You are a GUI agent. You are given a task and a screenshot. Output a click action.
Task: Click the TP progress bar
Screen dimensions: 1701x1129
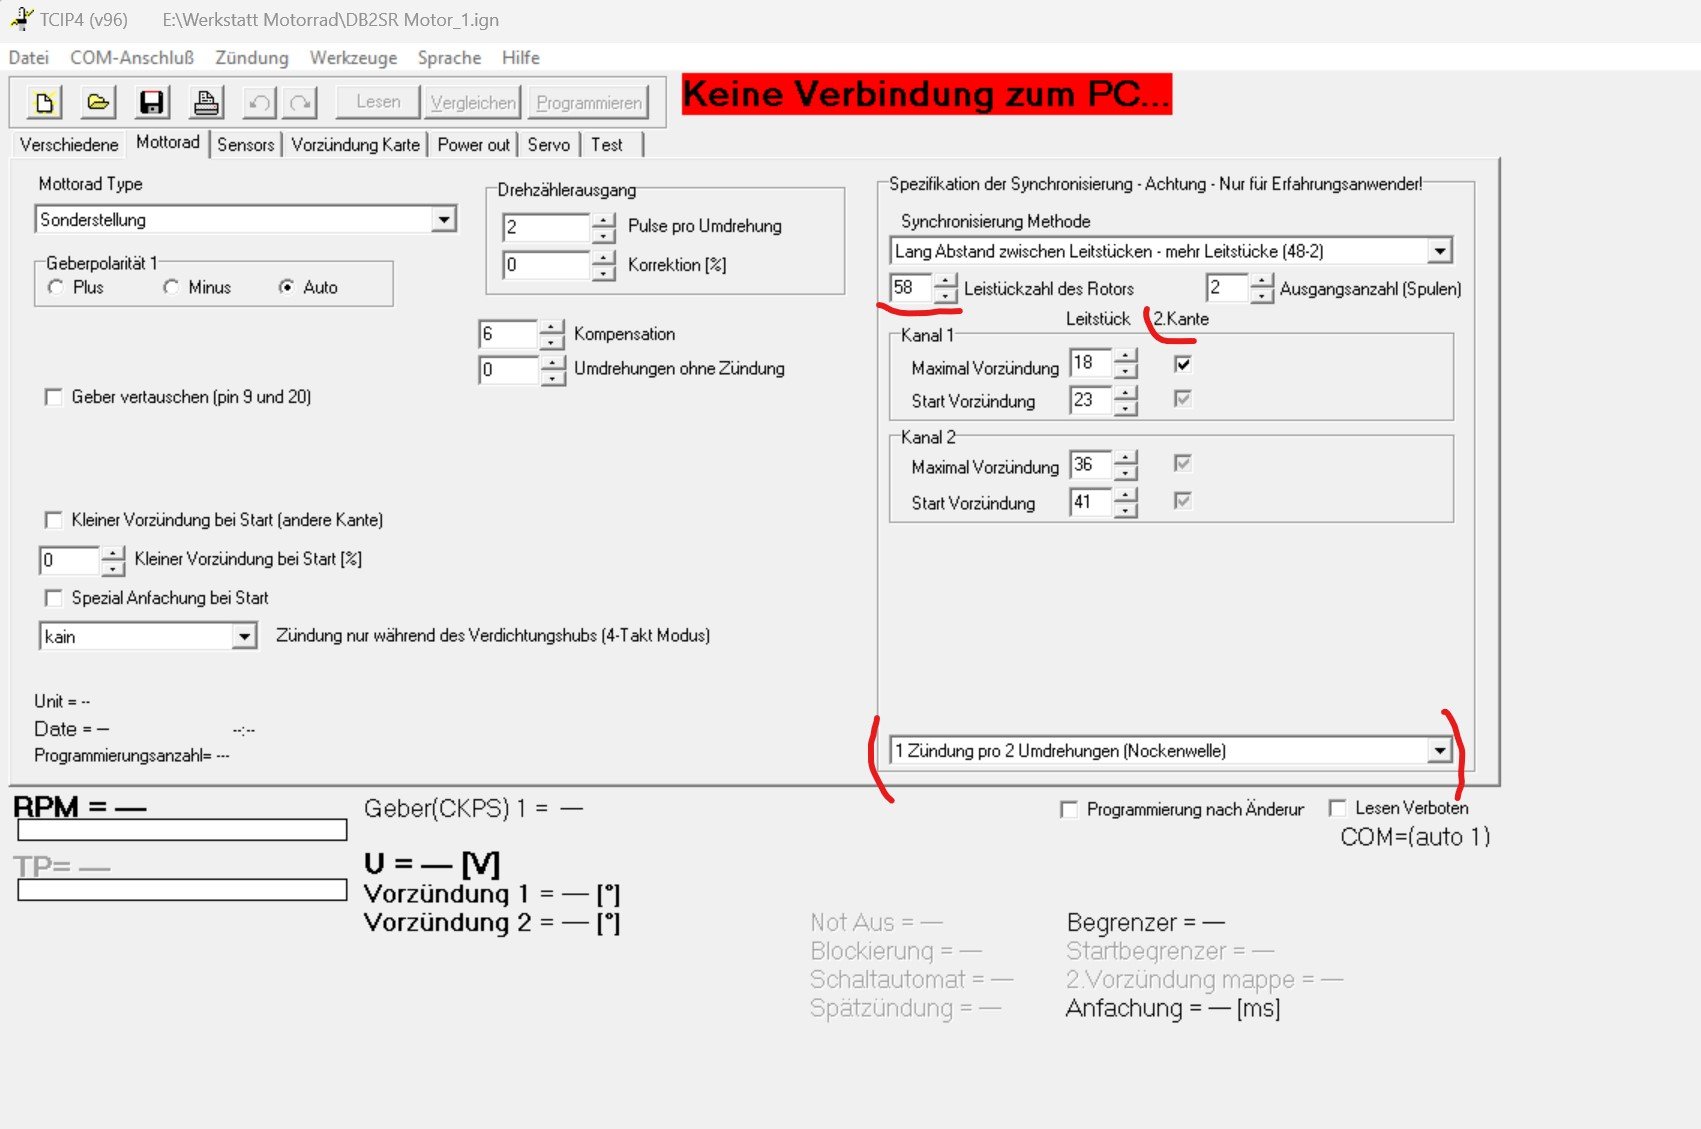tap(182, 890)
